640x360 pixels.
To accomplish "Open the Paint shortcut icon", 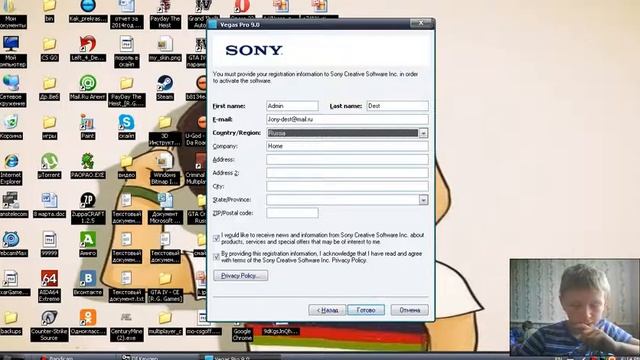I will pyautogui.click(x=87, y=122).
